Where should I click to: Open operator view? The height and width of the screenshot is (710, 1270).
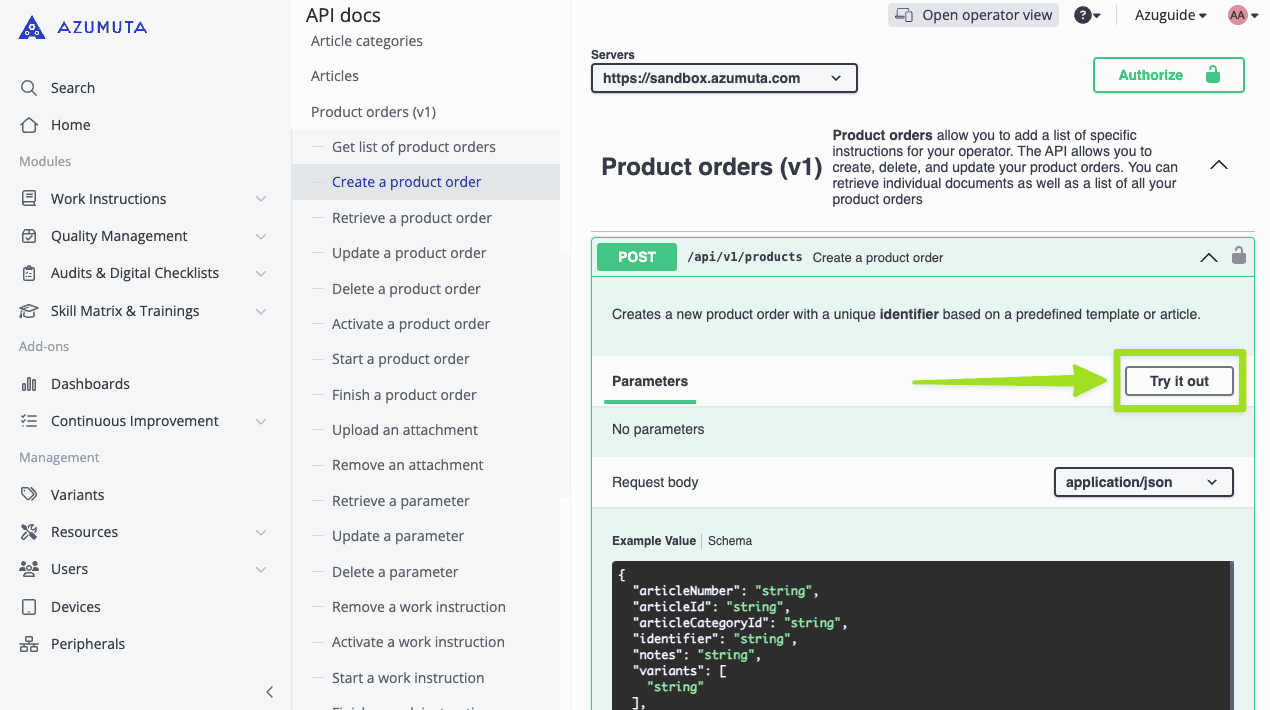click(973, 15)
